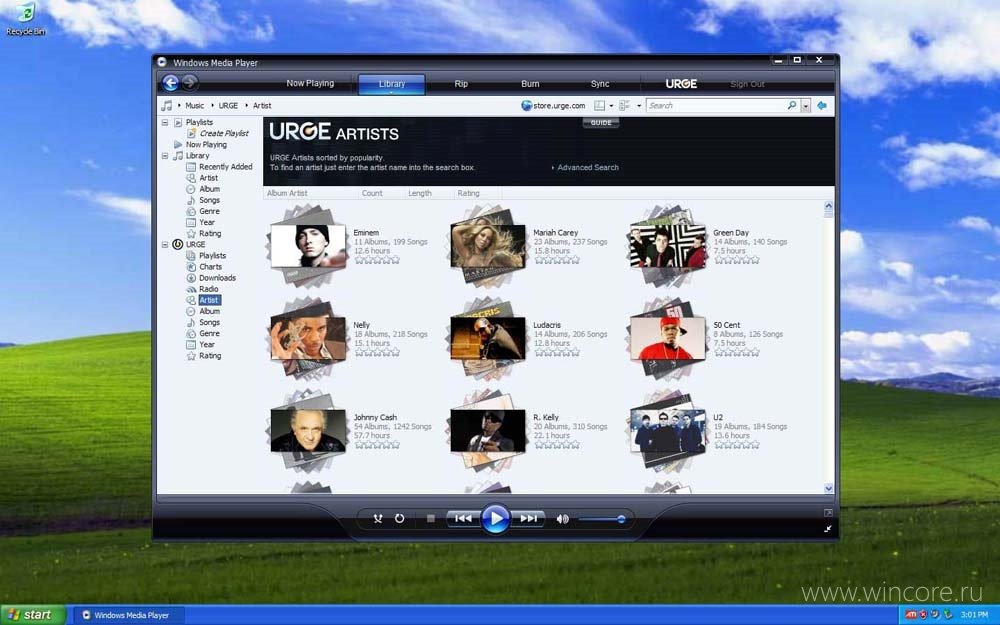Click the search magnifier icon
The height and width of the screenshot is (625, 1000).
(x=791, y=105)
